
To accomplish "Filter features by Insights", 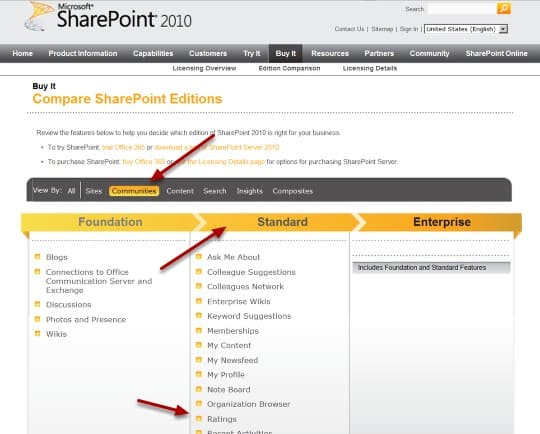I will coord(250,191).
